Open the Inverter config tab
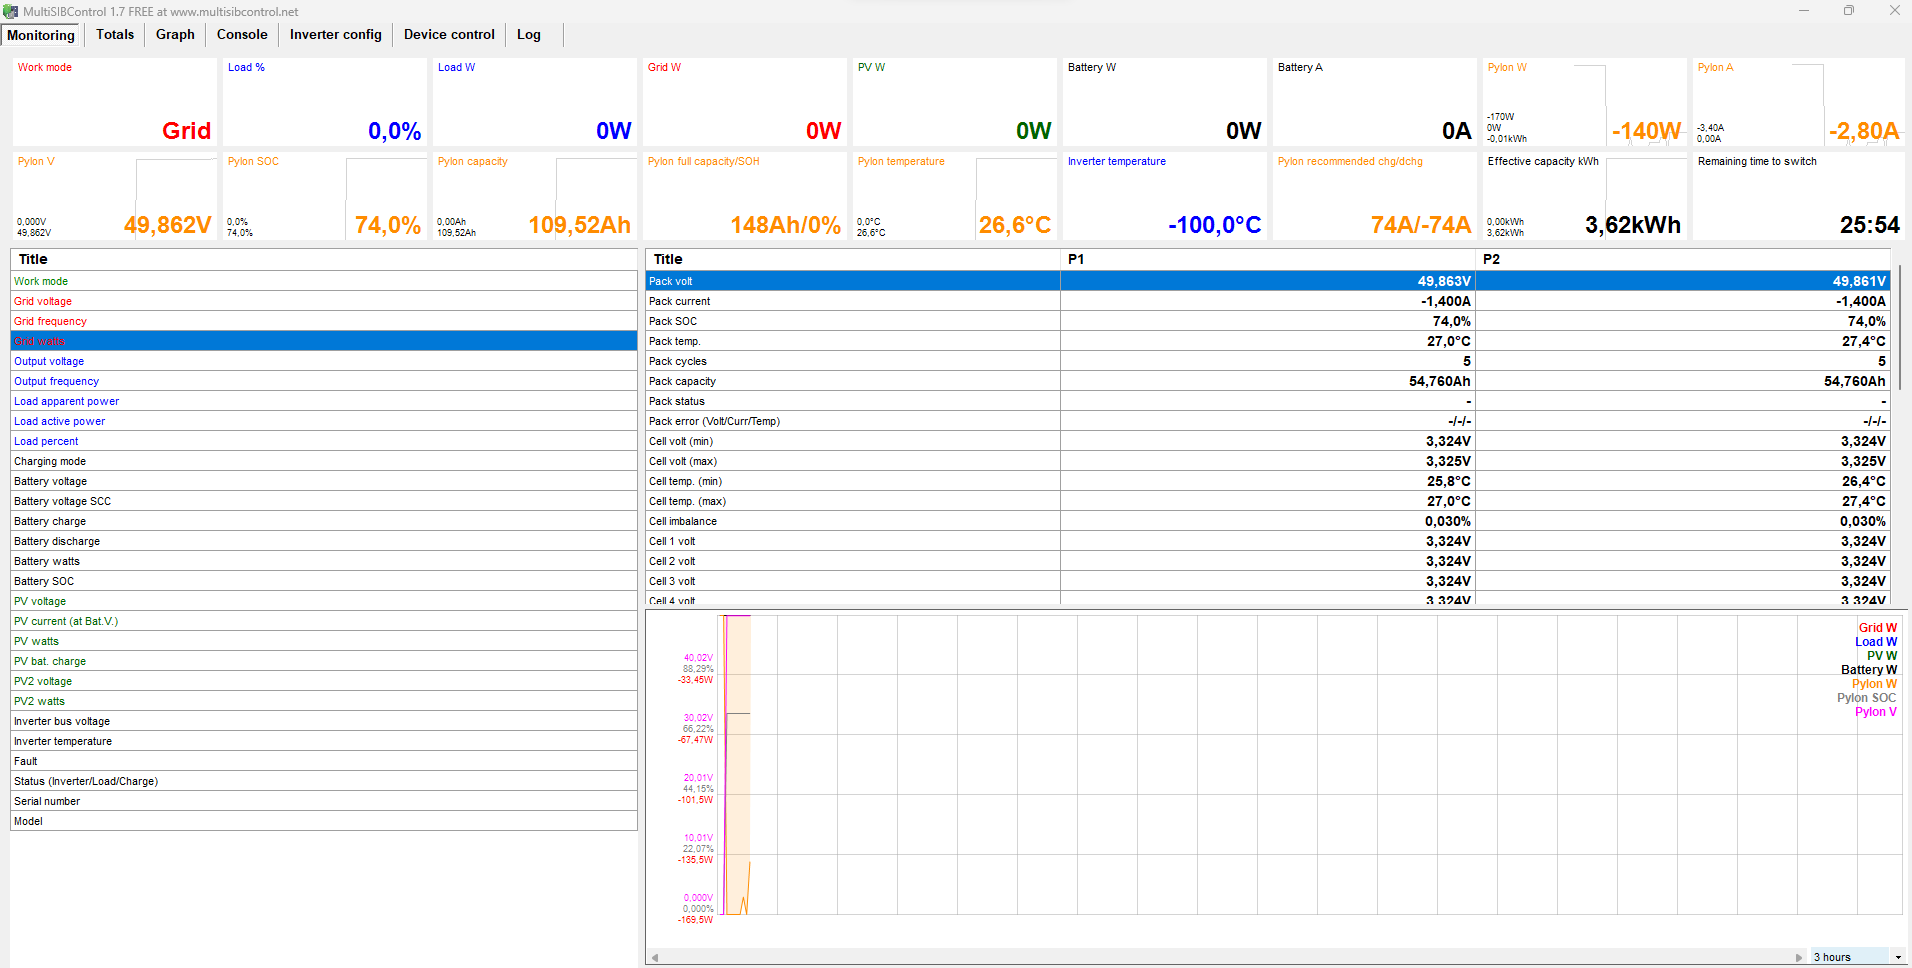Viewport: 1912px width, 968px height. coord(335,35)
